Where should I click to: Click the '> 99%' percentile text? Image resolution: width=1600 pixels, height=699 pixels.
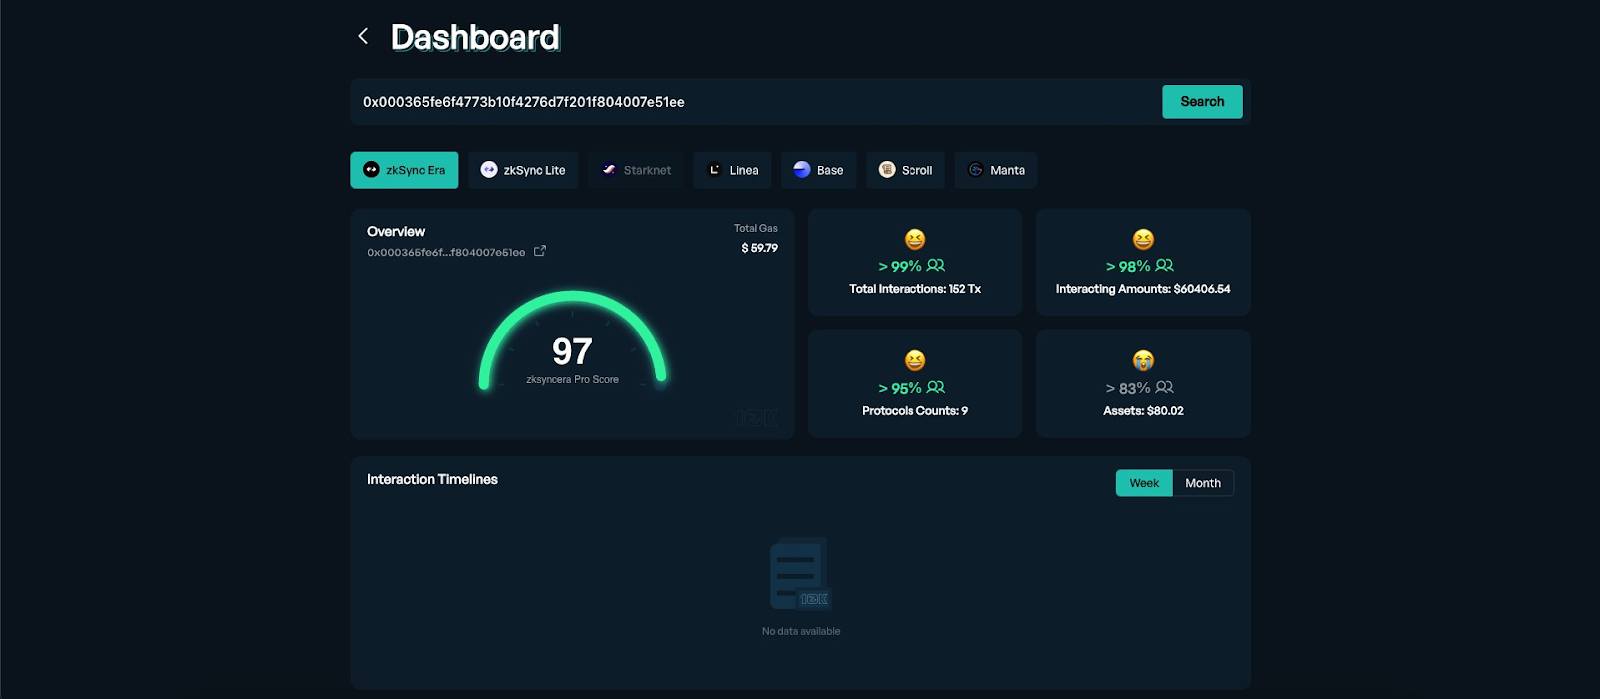(x=900, y=267)
